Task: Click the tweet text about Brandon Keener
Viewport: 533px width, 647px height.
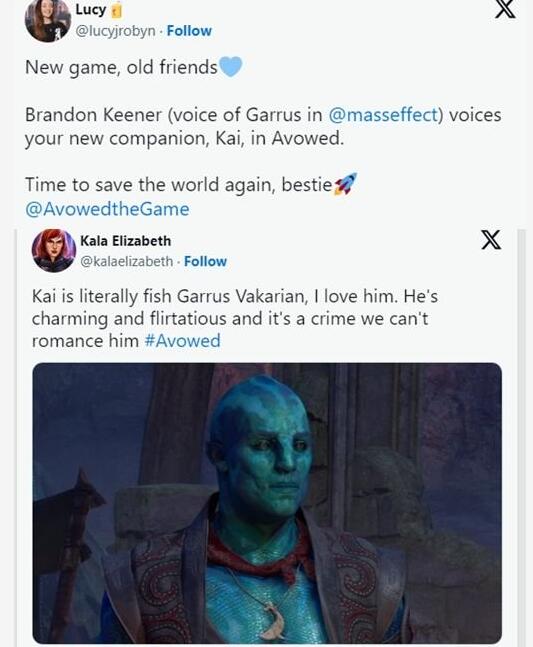Action: point(263,127)
